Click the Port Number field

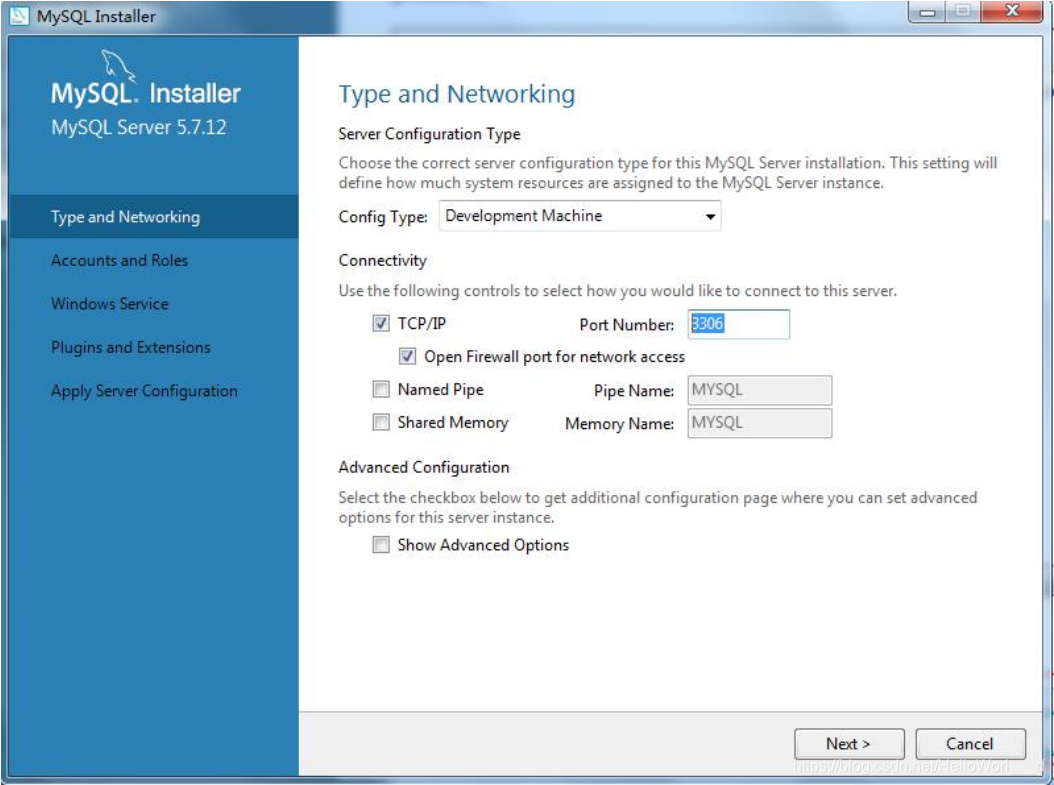pos(738,324)
